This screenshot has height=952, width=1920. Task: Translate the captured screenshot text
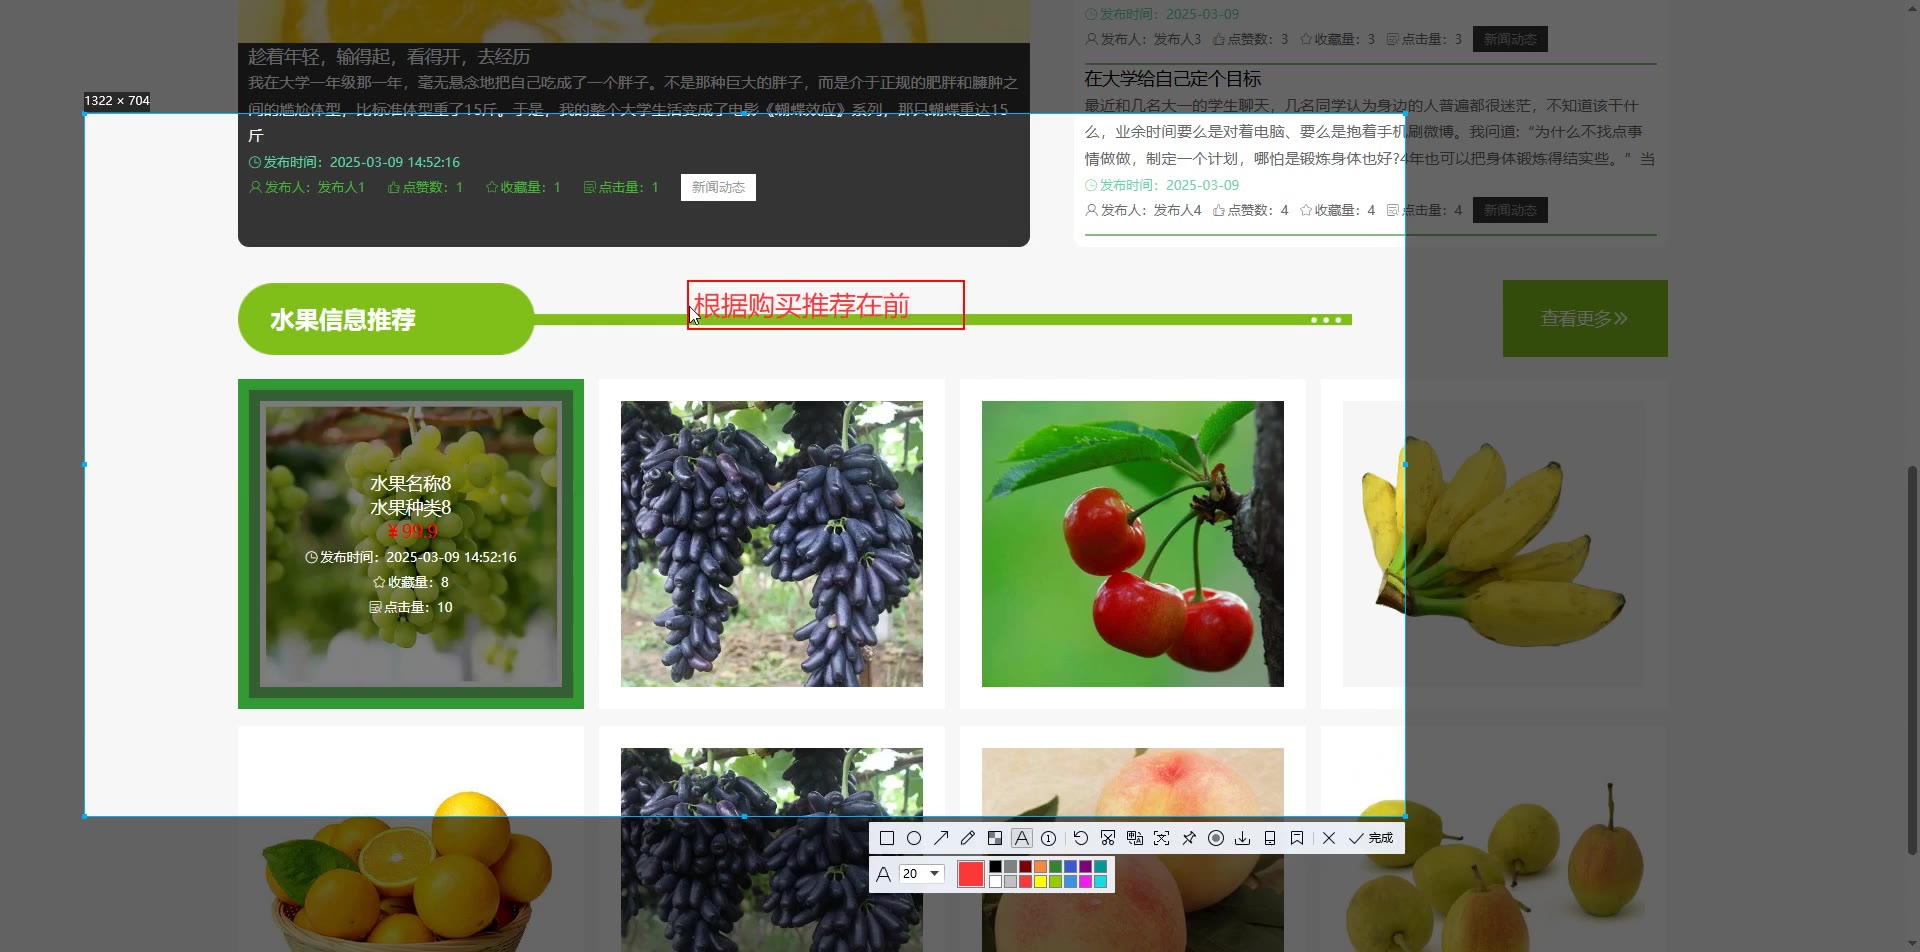(x=1135, y=838)
